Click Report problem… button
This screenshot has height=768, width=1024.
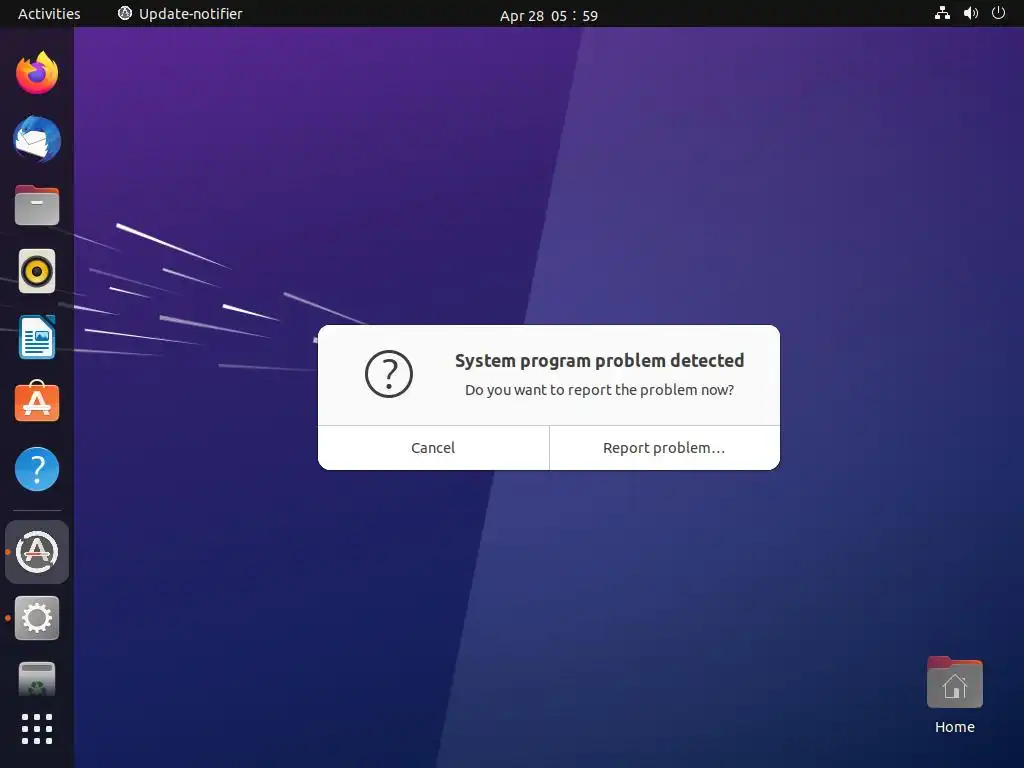click(664, 448)
